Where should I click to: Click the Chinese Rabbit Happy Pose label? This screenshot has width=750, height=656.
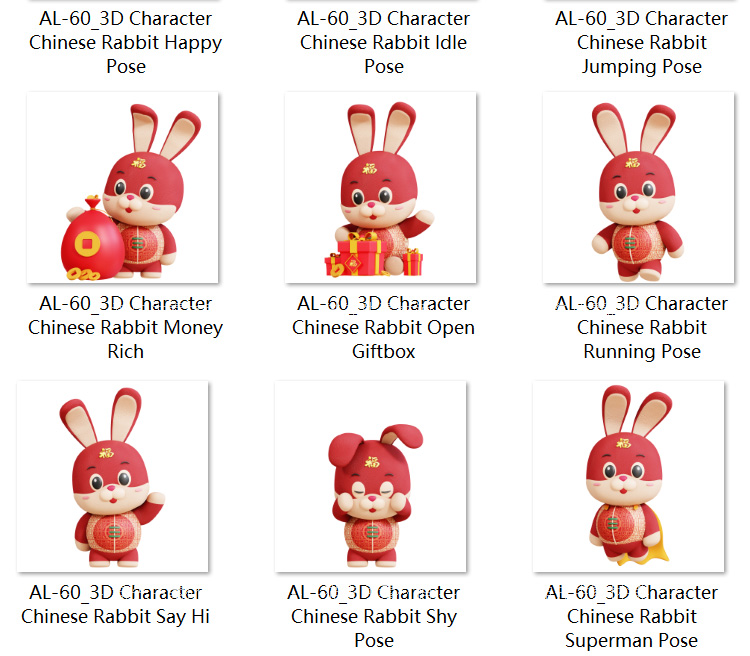point(126,43)
